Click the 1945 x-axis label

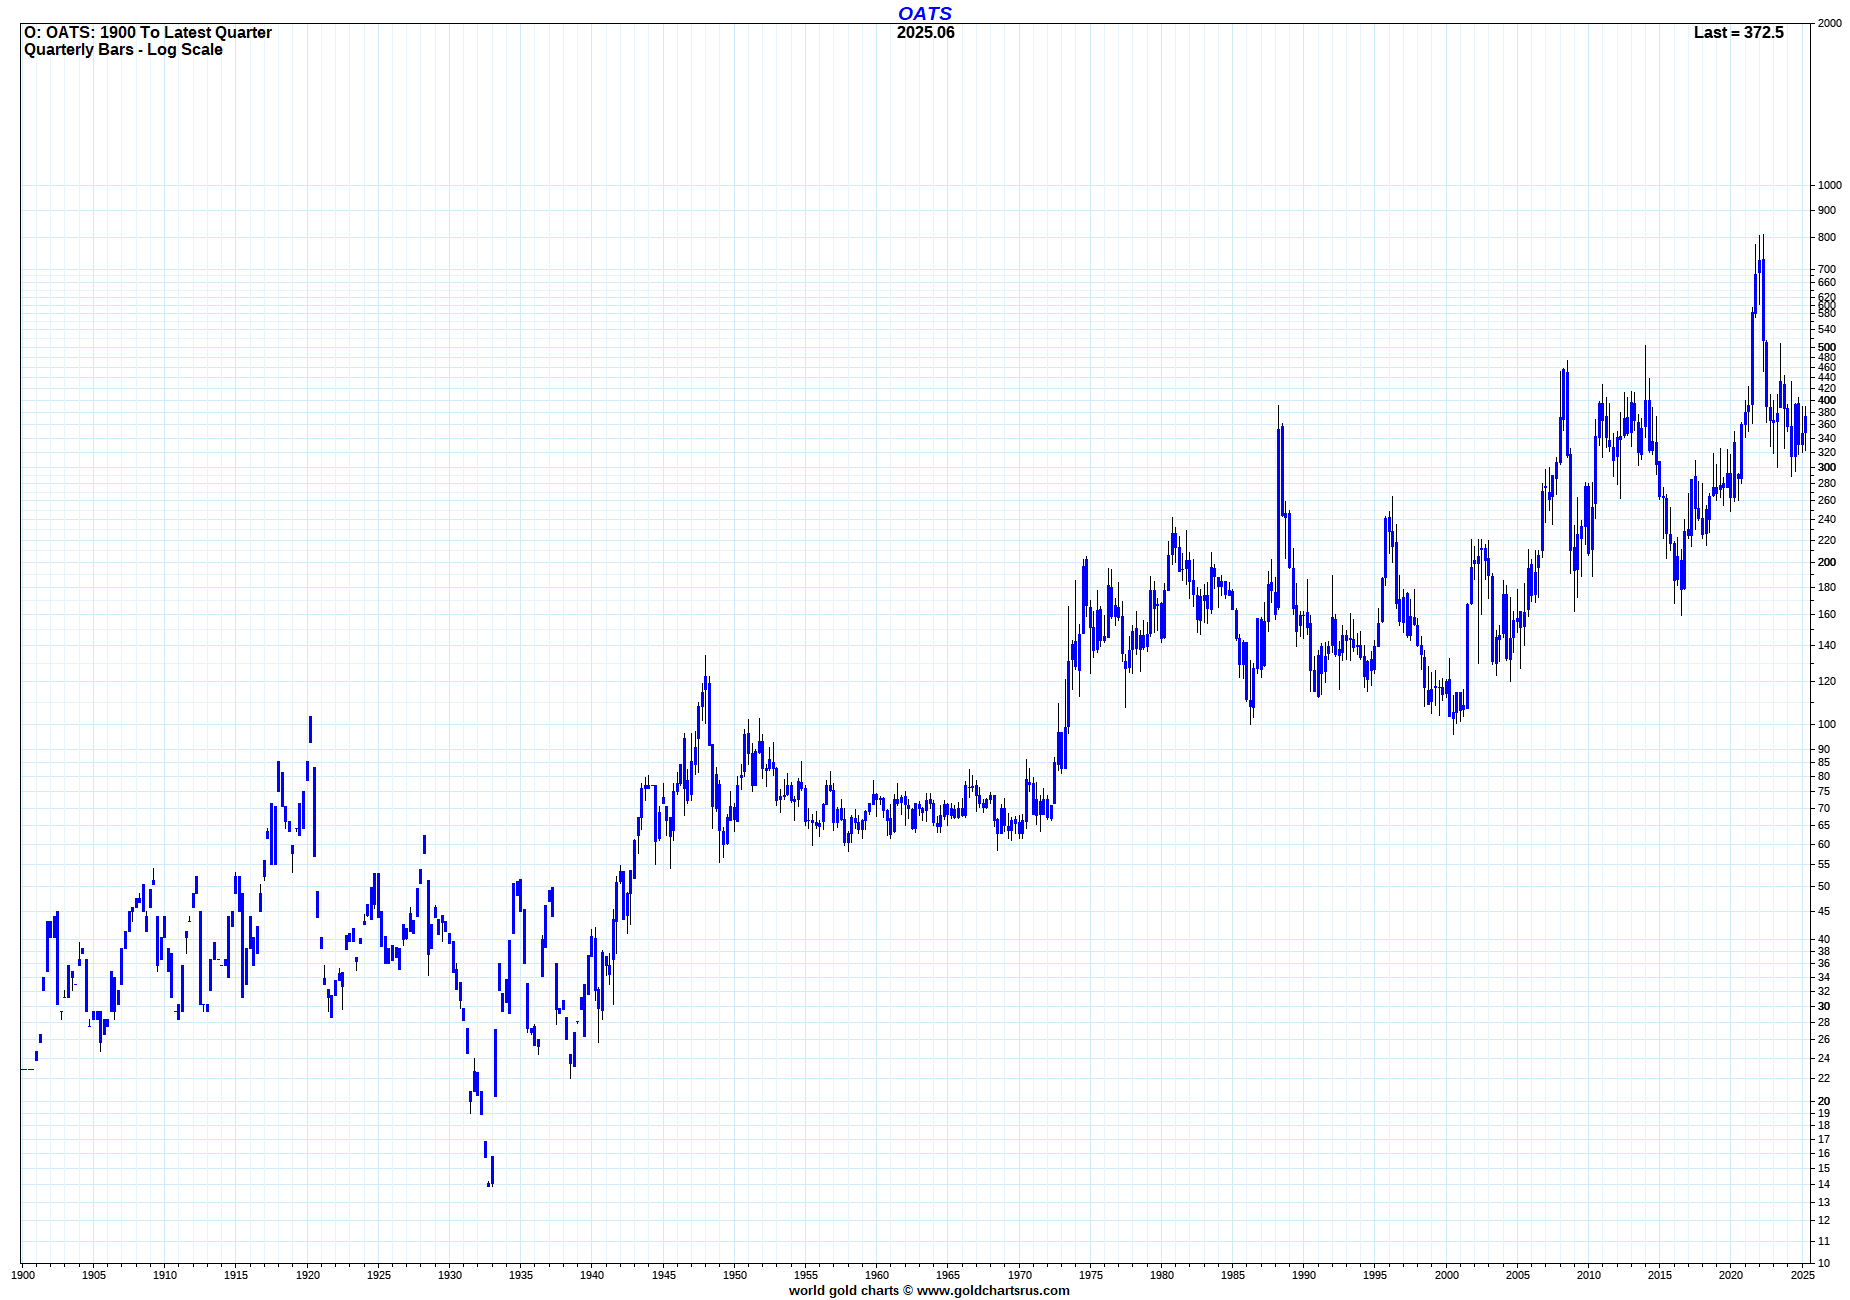[x=664, y=1275]
